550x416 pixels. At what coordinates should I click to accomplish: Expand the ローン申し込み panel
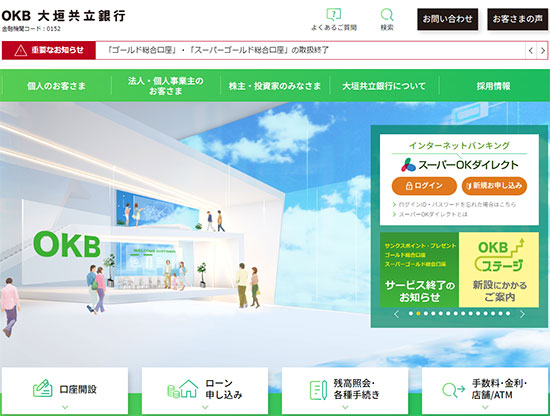tap(205, 391)
